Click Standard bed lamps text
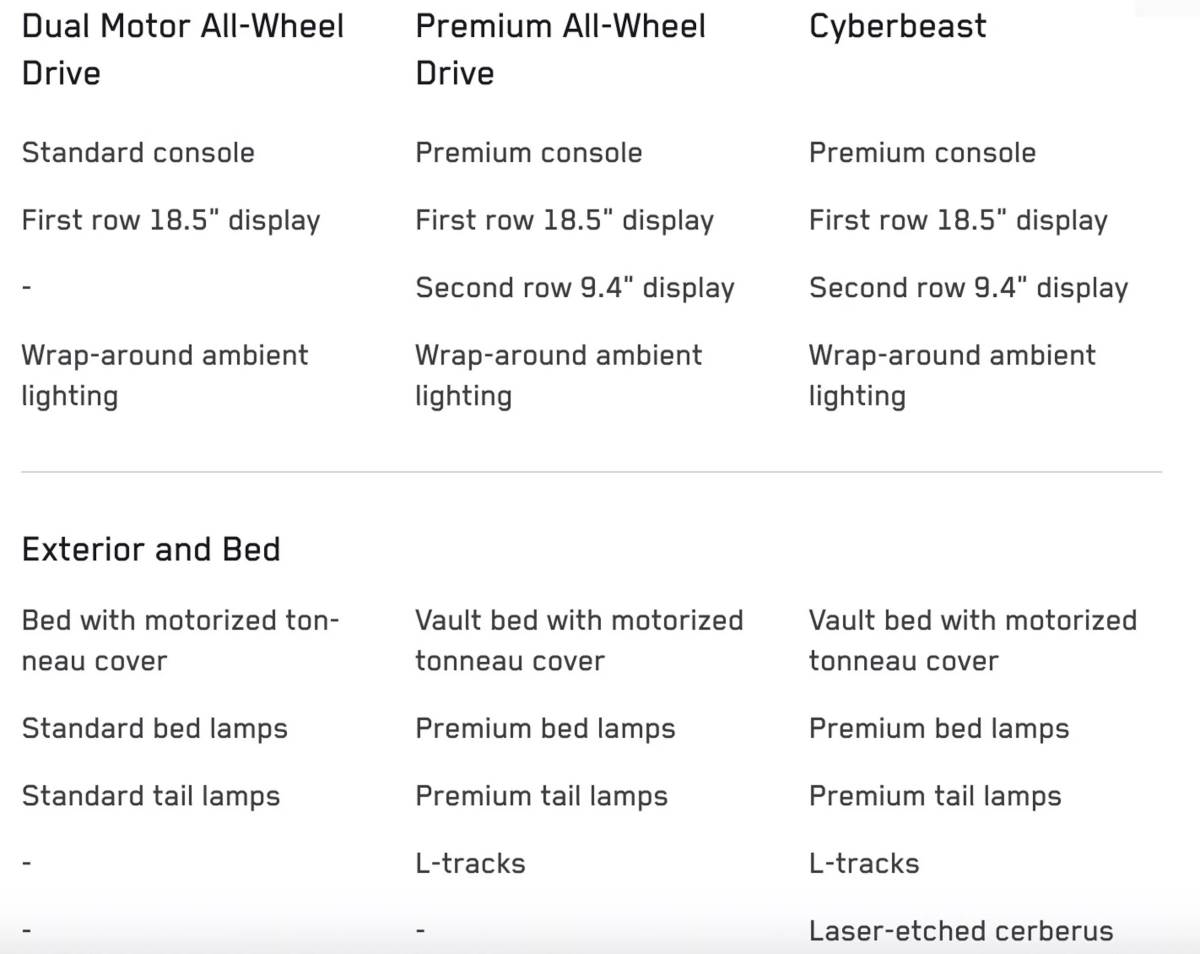This screenshot has height=954, width=1200. coord(155,728)
